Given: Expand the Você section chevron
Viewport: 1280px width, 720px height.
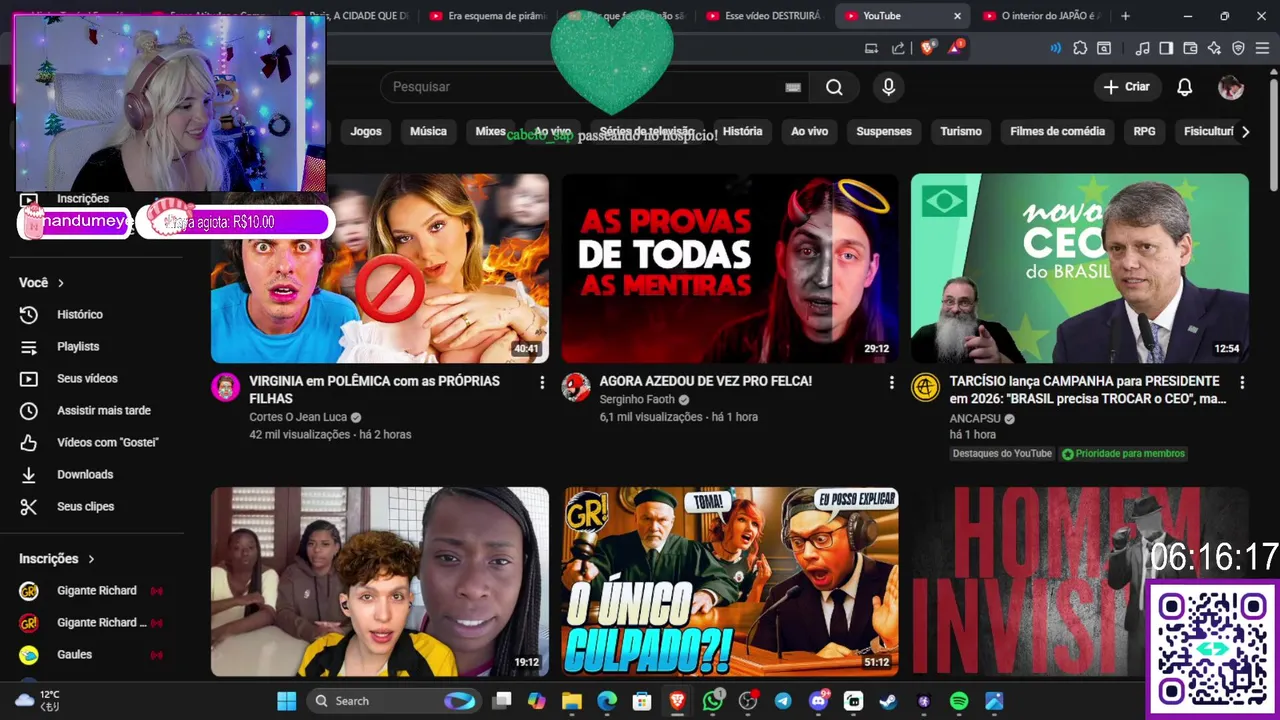Looking at the screenshot, I should coord(61,283).
